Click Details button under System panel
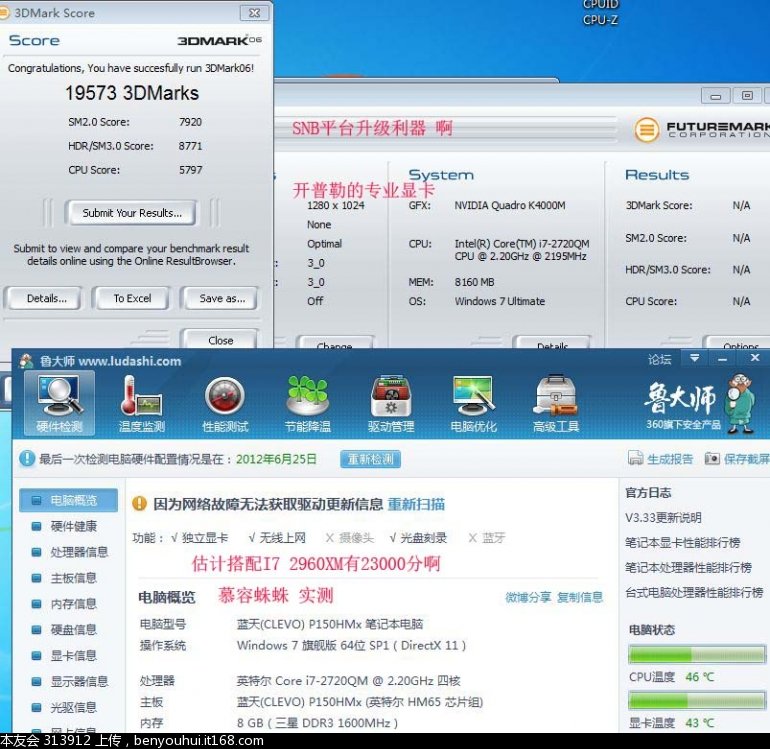This screenshot has height=749, width=770. coord(552,343)
